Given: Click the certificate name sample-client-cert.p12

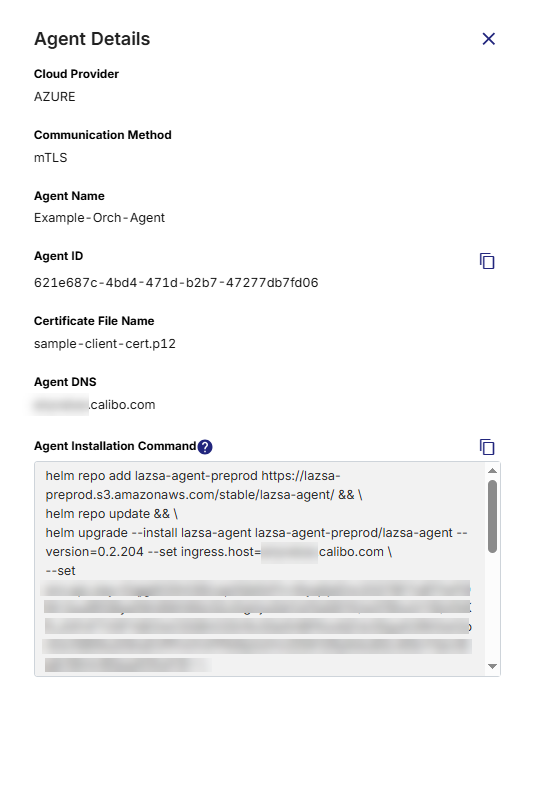Looking at the screenshot, I should coord(105,343).
